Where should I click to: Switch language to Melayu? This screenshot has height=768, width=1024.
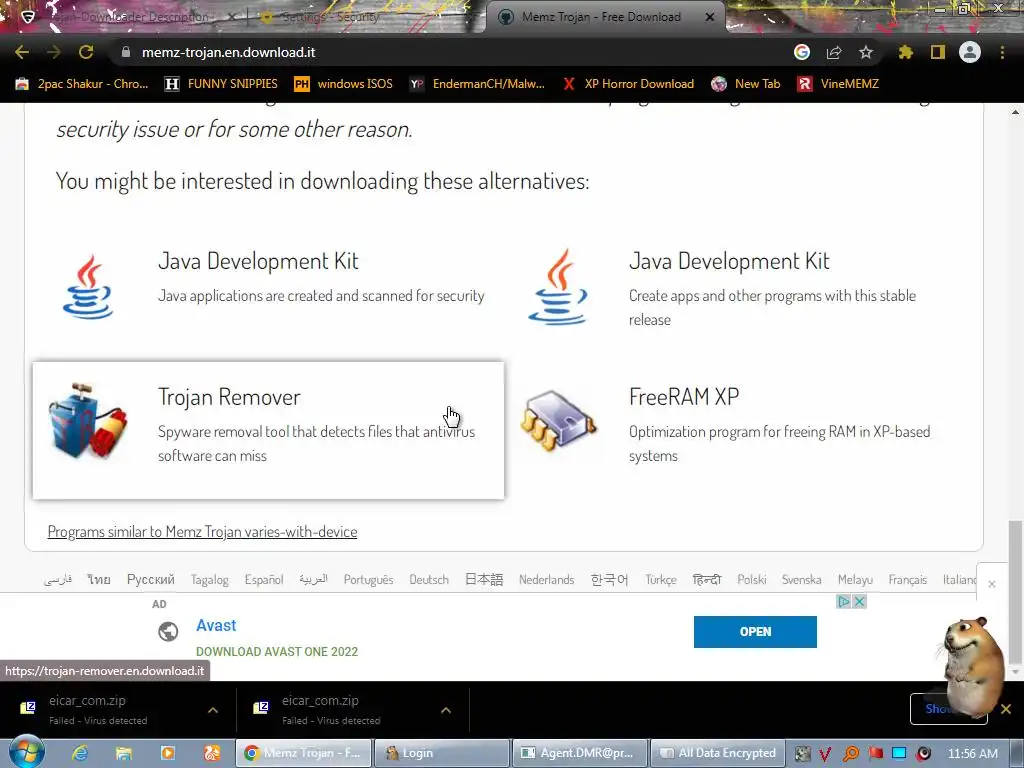click(855, 579)
